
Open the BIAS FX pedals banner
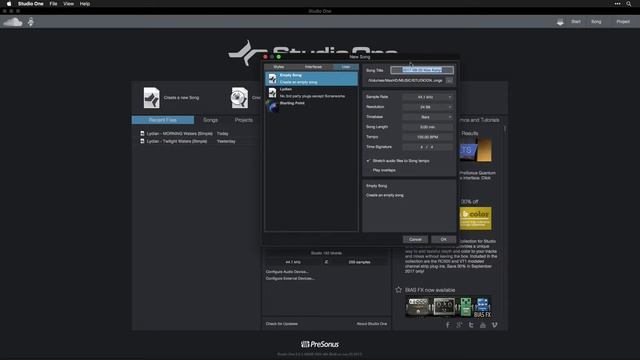tap(448, 307)
